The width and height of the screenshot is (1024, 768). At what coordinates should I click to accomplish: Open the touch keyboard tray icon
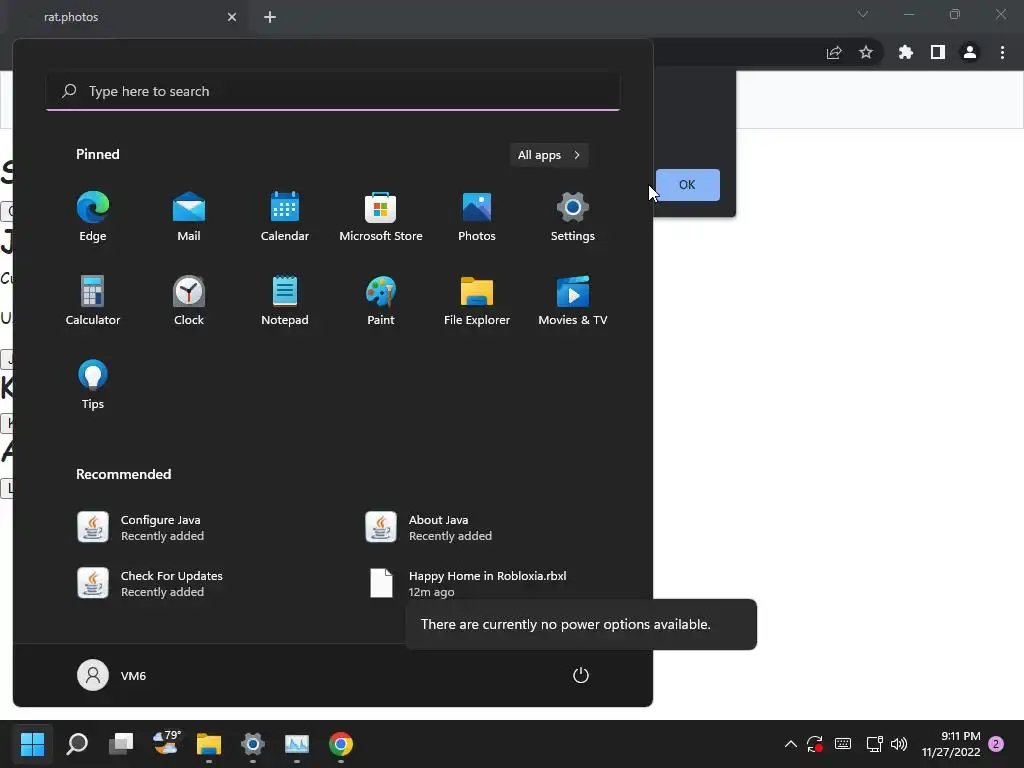843,744
